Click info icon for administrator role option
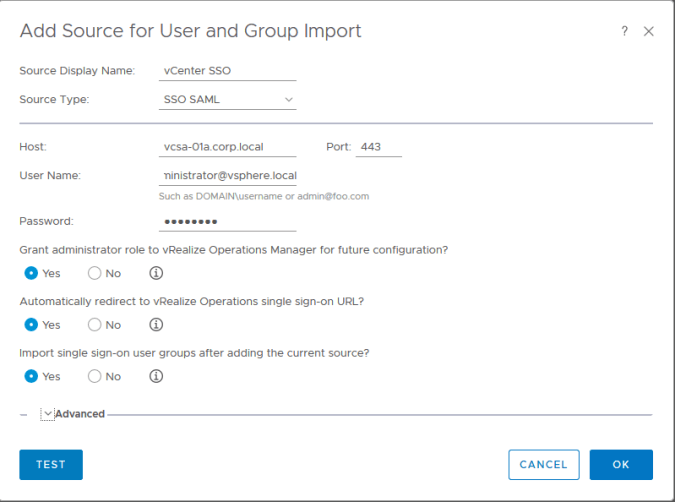The image size is (675, 502). coord(156,273)
